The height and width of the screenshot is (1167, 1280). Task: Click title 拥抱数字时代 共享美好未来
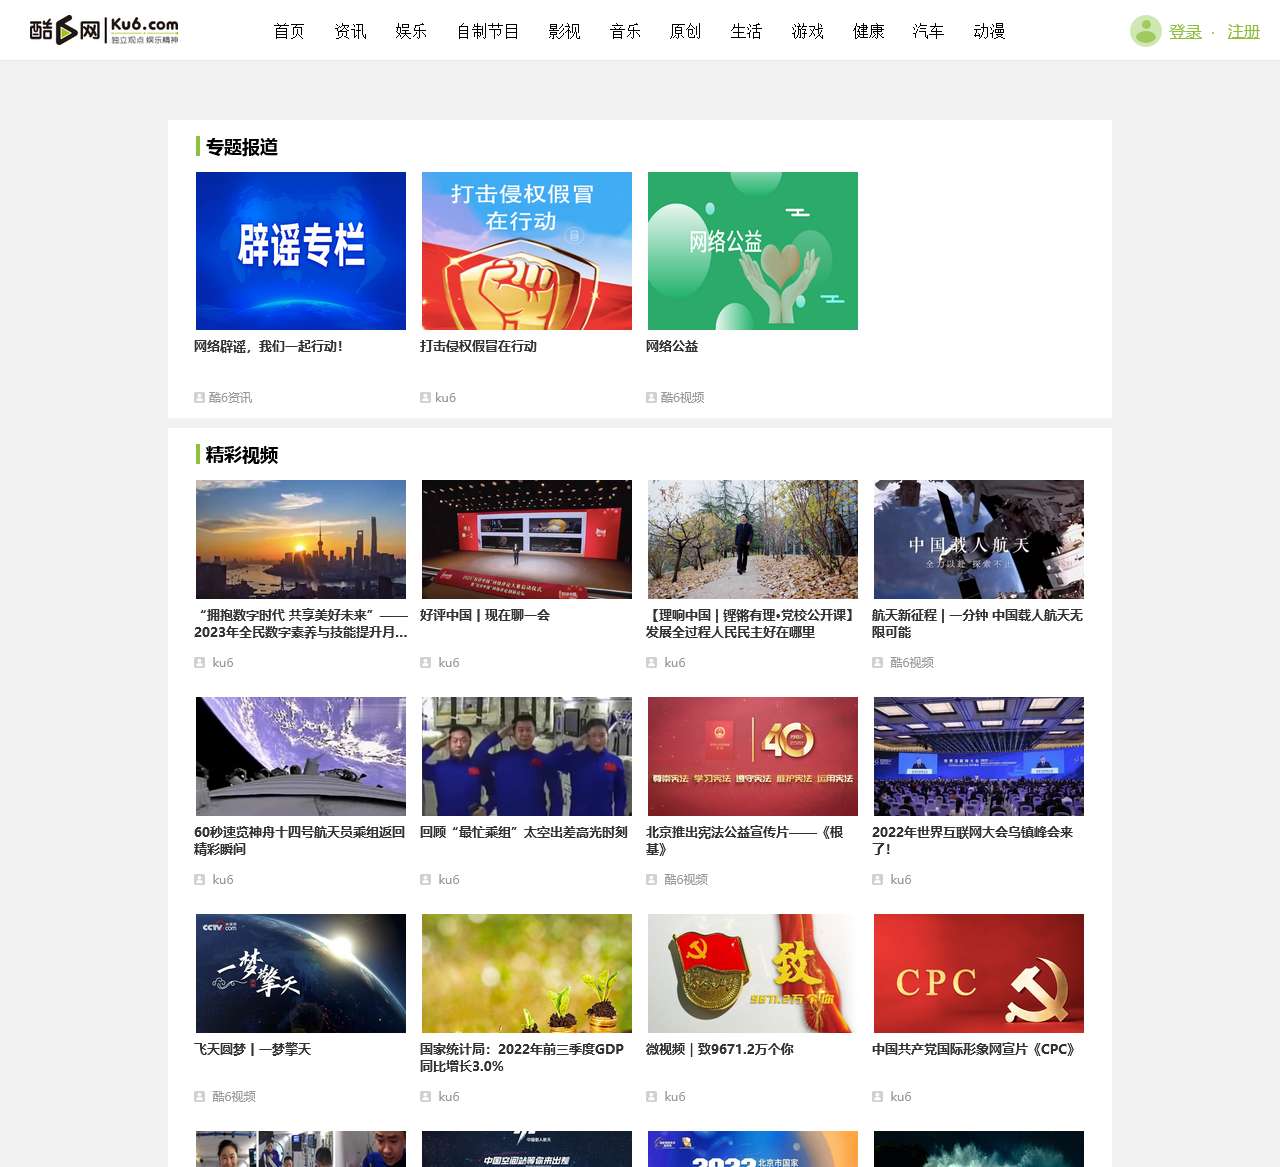pyautogui.click(x=301, y=623)
